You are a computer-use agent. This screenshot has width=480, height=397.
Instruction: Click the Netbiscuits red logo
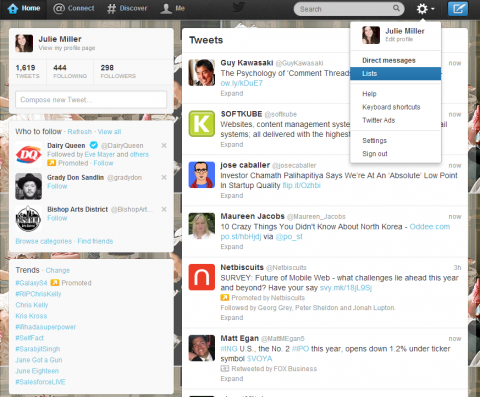coord(202,277)
